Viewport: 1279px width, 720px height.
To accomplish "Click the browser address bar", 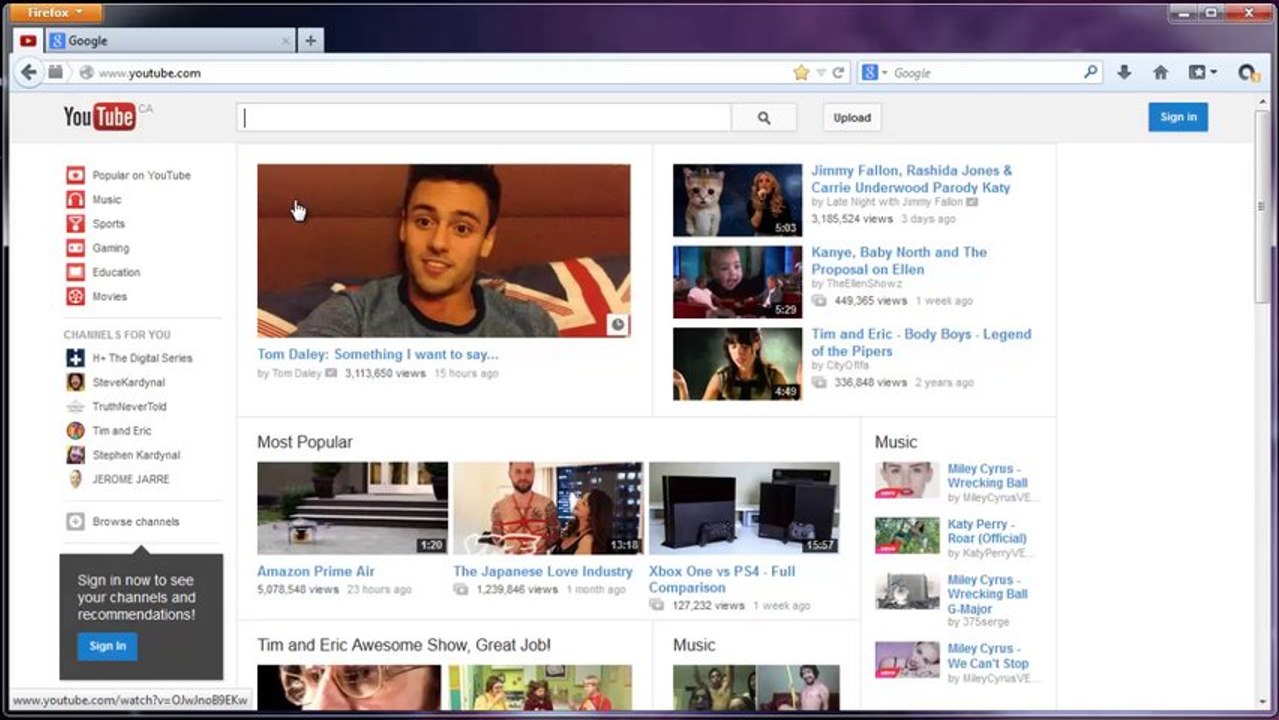I will (440, 73).
